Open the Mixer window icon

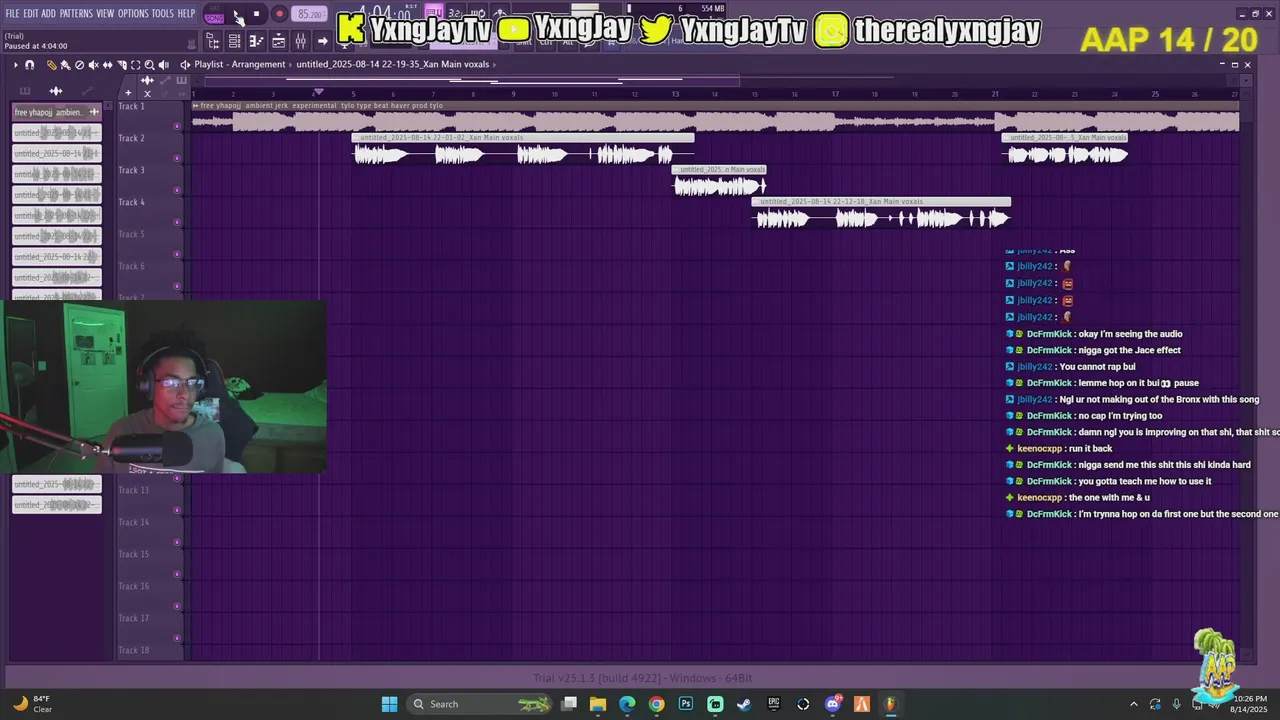coord(300,41)
